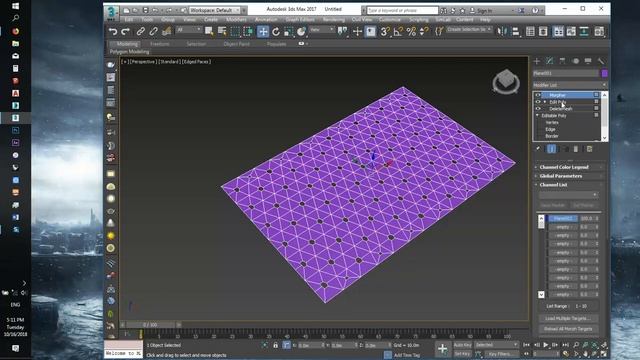Click the purple object color swatch
The image size is (640, 360).
click(x=604, y=73)
